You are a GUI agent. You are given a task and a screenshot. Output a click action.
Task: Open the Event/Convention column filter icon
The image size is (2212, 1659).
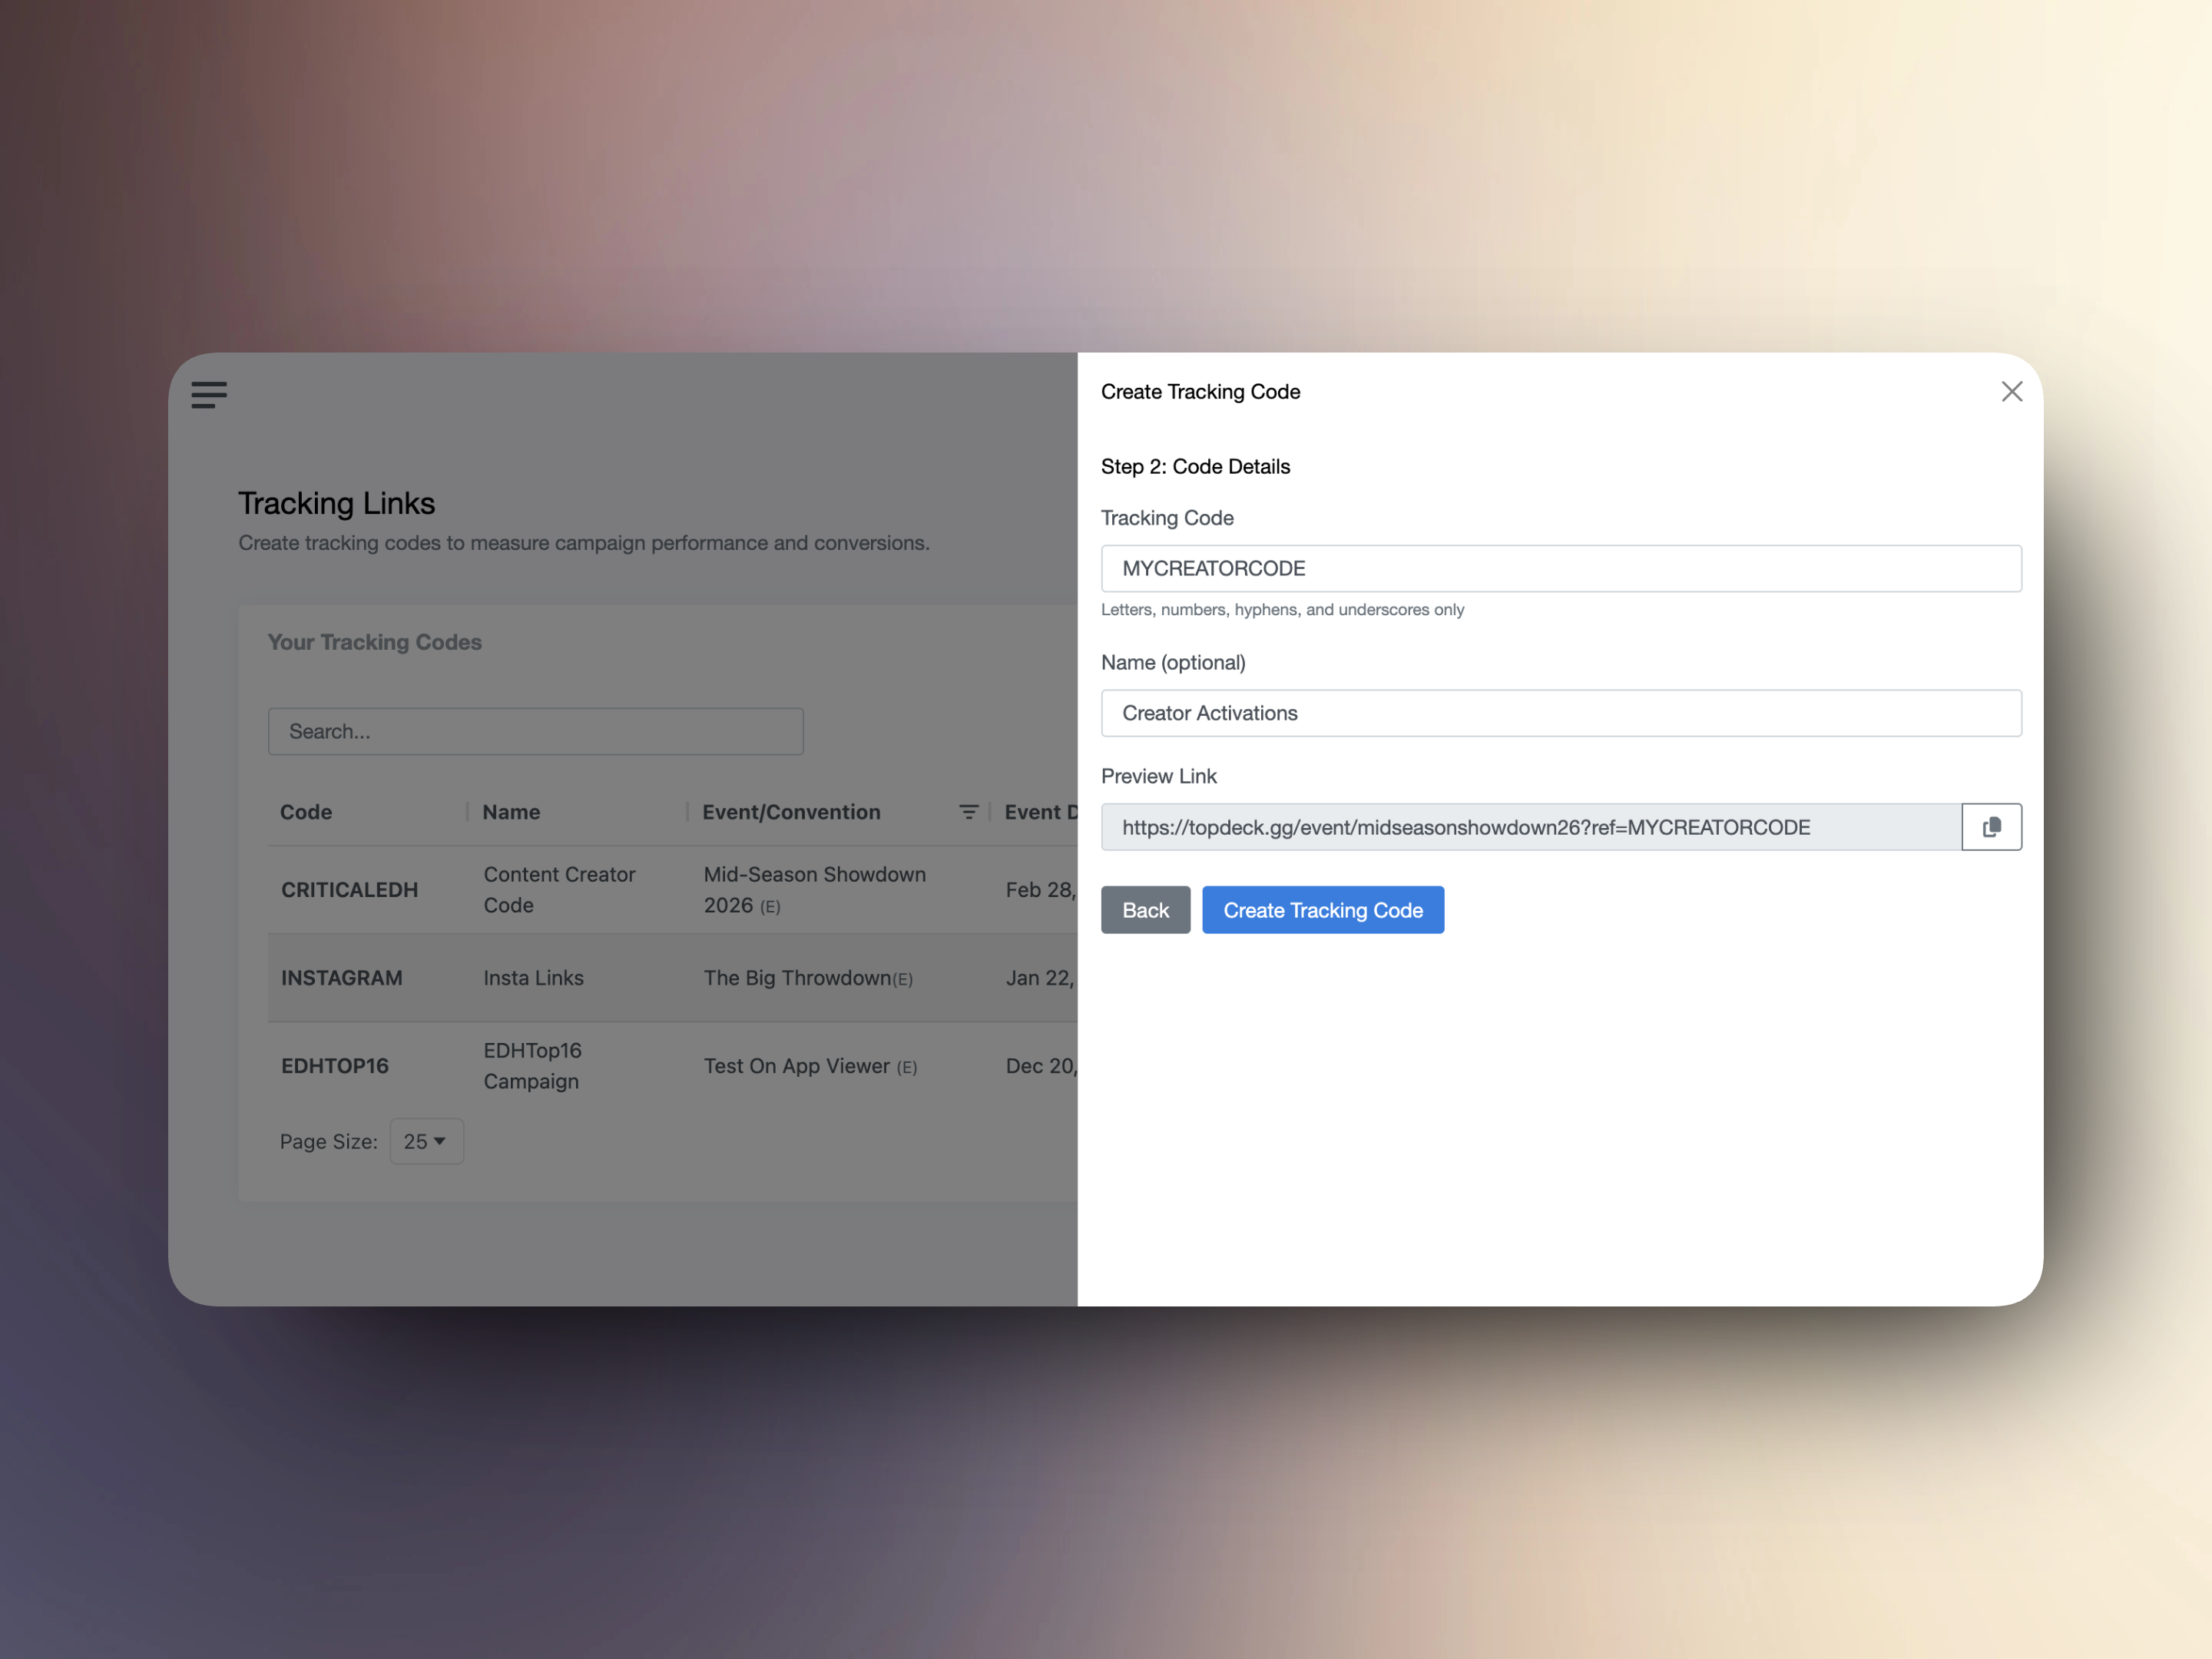coord(968,812)
